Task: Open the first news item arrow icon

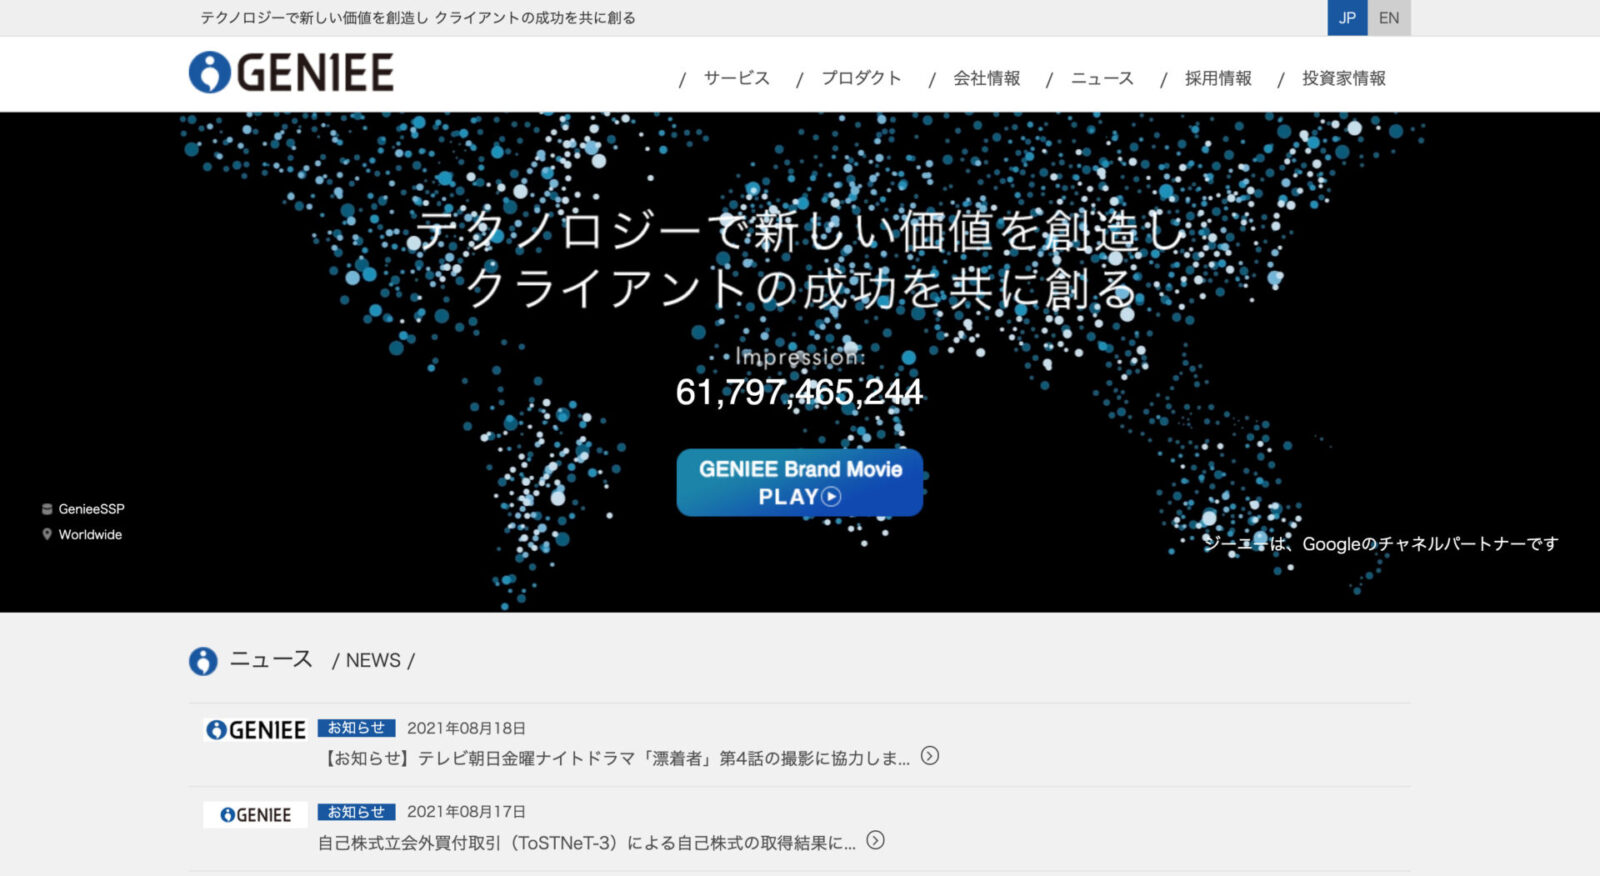Action: coord(930,756)
